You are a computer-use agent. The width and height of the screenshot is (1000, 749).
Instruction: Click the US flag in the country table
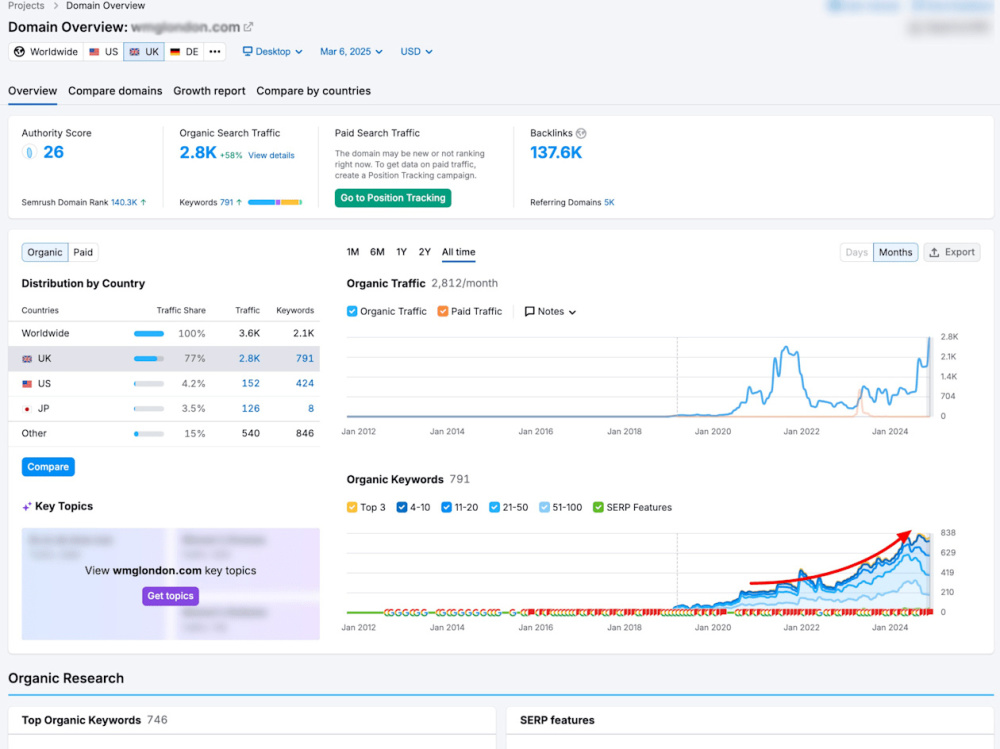coord(27,384)
